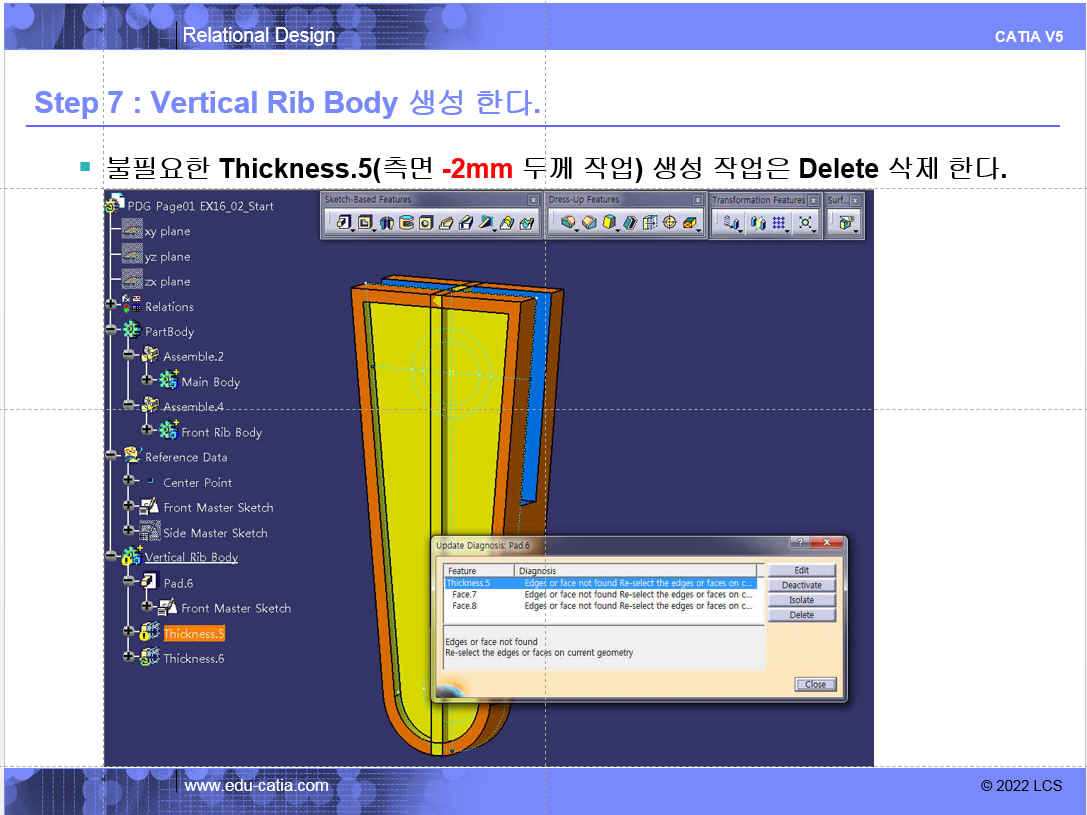
Task: Click the Mirror tool icon
Action: (757, 223)
